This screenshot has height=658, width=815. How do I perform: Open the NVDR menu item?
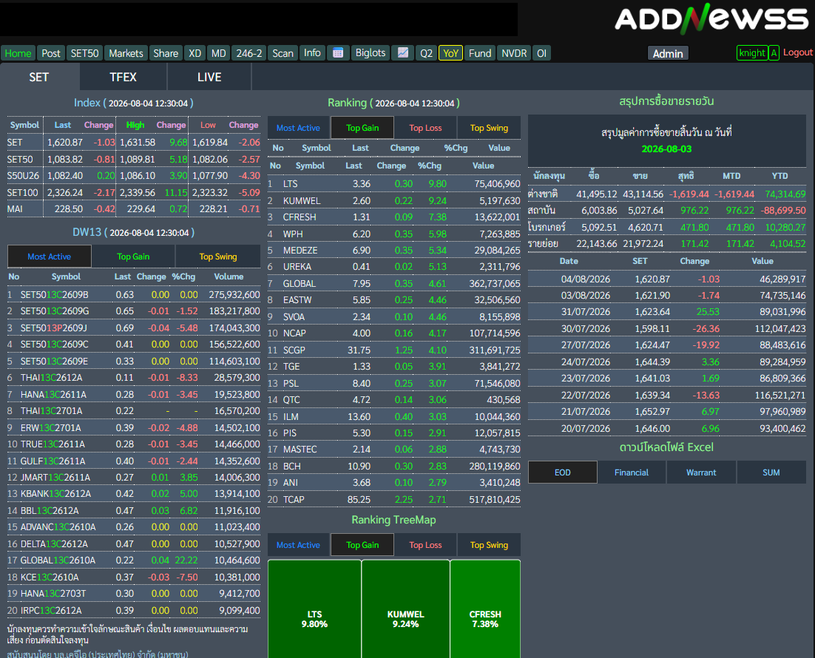click(x=514, y=53)
